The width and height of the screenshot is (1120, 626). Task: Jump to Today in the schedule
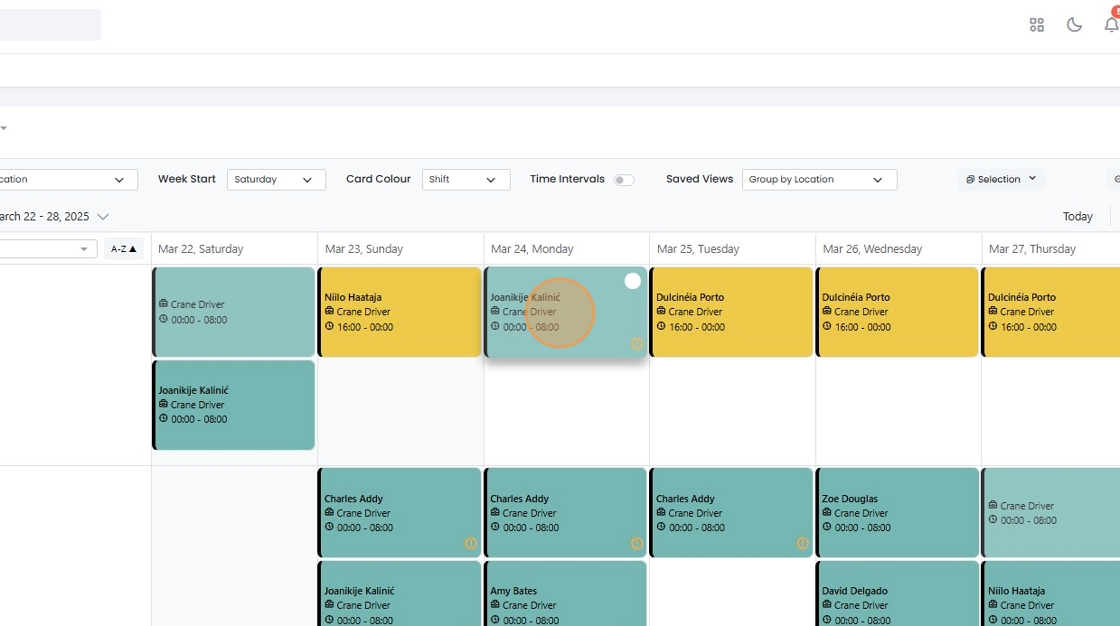click(x=1077, y=216)
